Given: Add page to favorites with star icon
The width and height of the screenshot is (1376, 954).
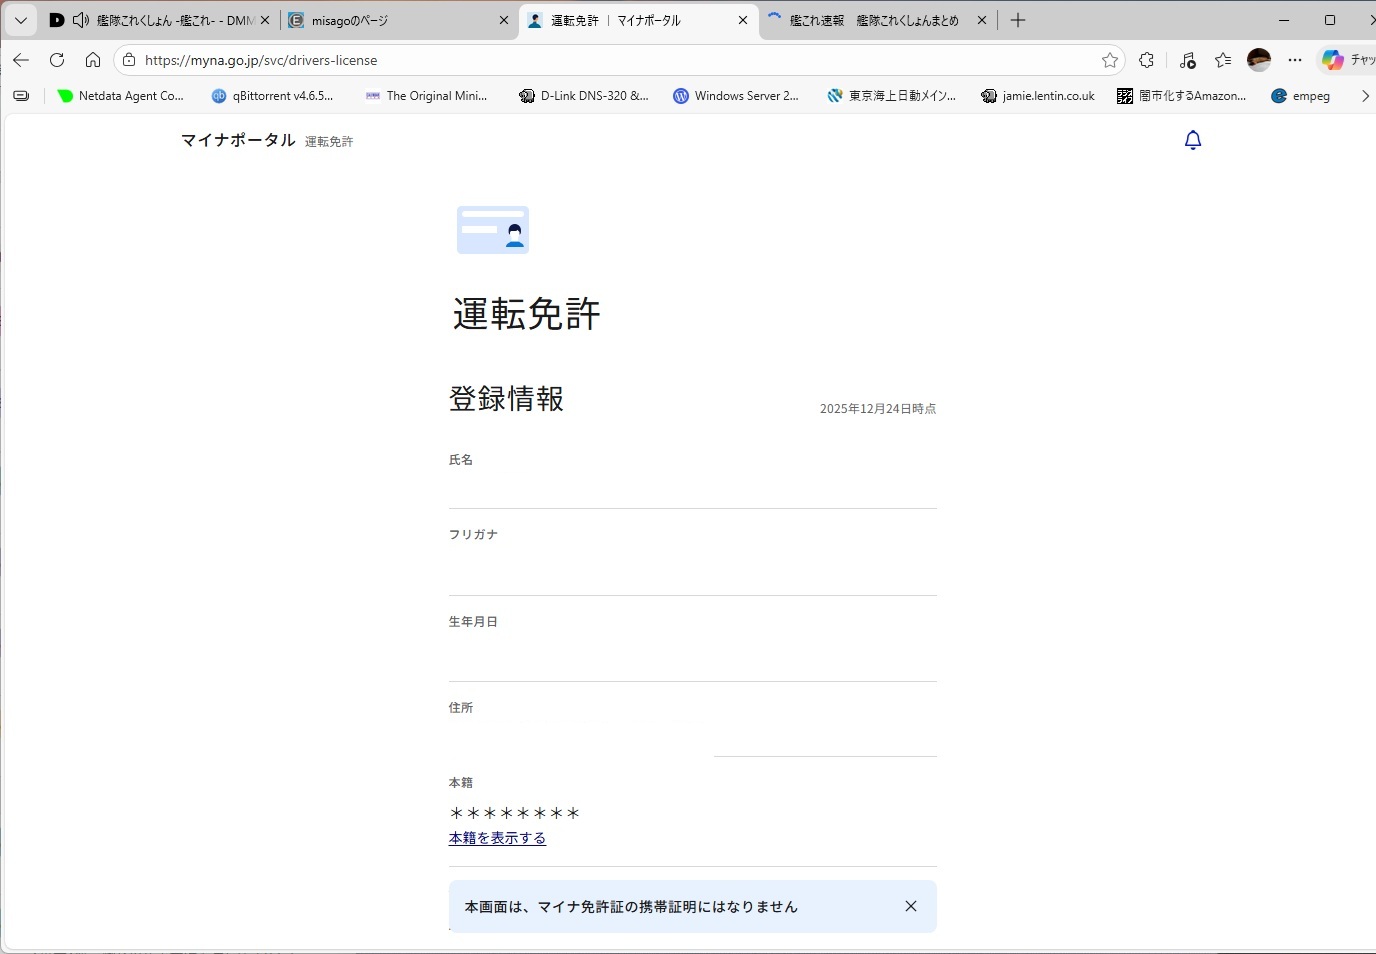Looking at the screenshot, I should tap(1109, 60).
